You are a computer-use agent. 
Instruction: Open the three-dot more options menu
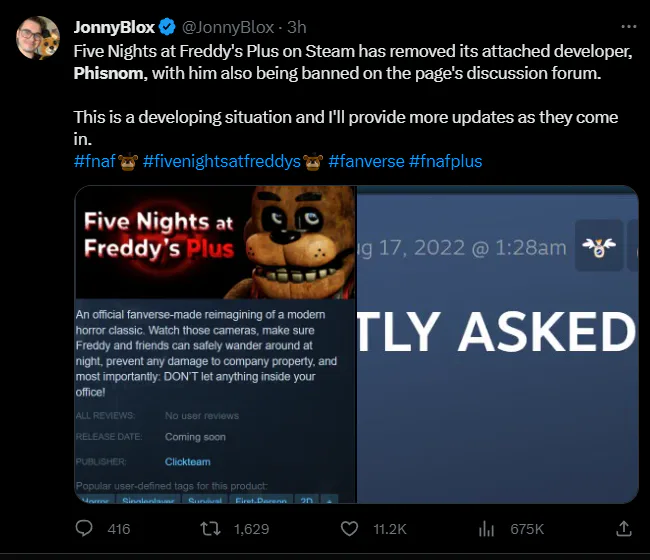628,27
